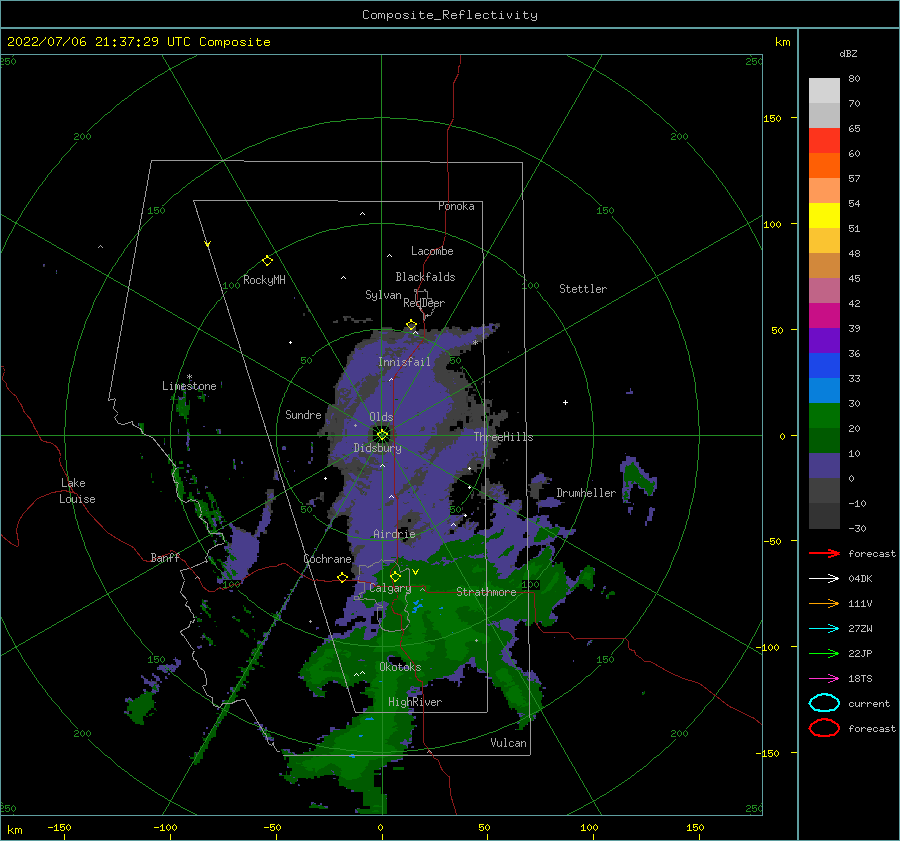Click the red 'forecast' oval legend icon

click(x=824, y=728)
